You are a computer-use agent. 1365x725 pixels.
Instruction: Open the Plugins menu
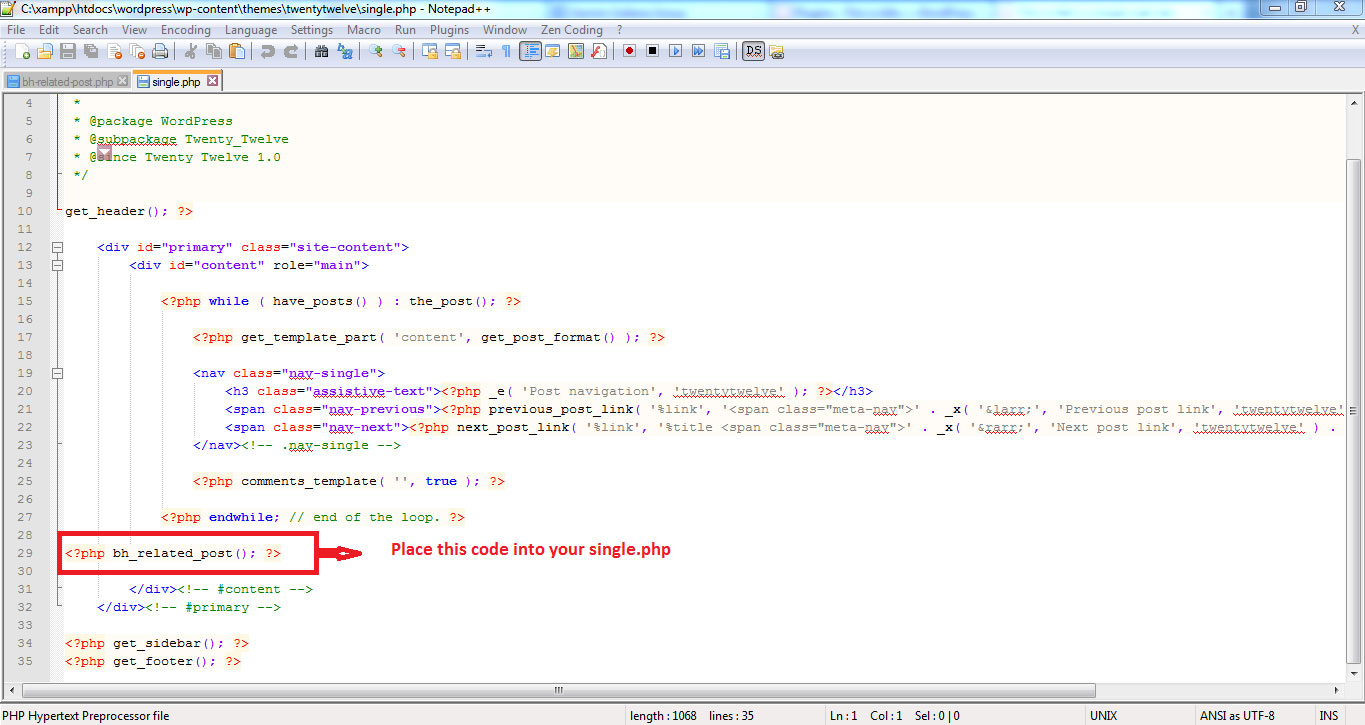449,30
